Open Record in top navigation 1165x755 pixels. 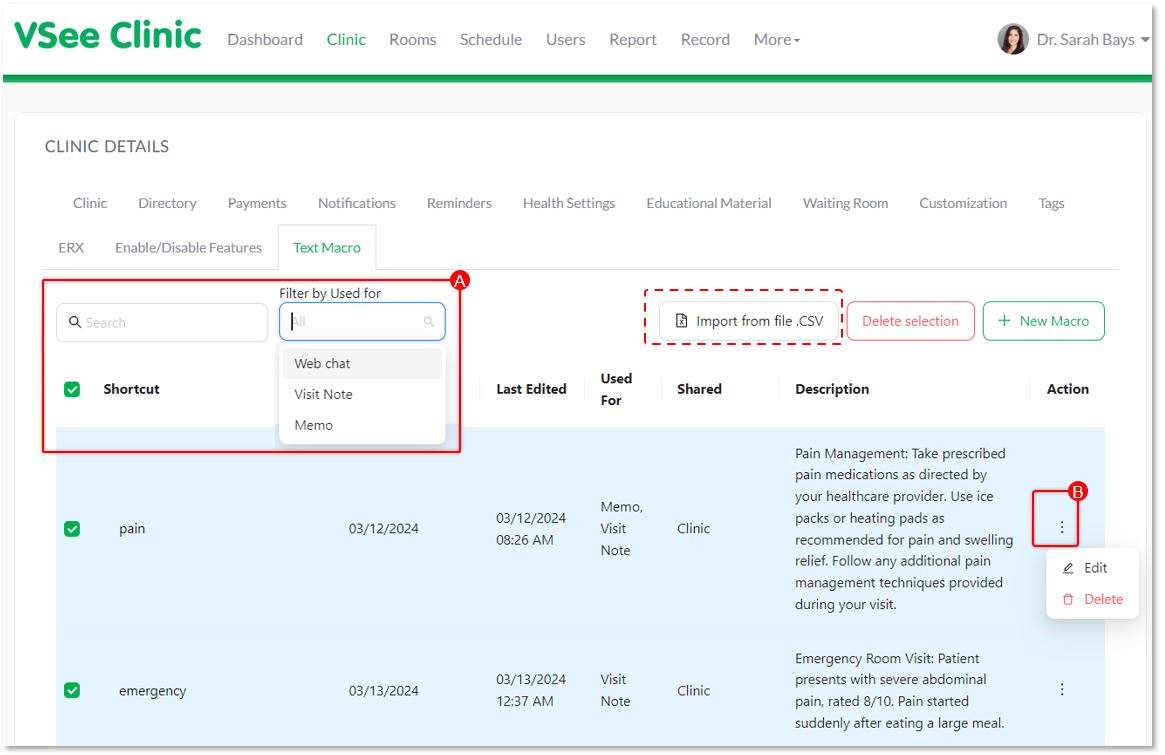pyautogui.click(x=705, y=39)
